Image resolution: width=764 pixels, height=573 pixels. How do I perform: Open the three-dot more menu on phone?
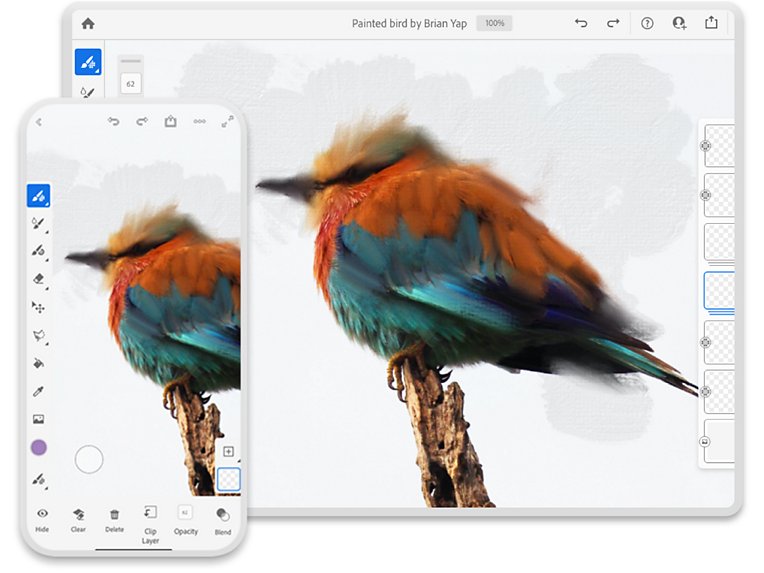[x=199, y=121]
